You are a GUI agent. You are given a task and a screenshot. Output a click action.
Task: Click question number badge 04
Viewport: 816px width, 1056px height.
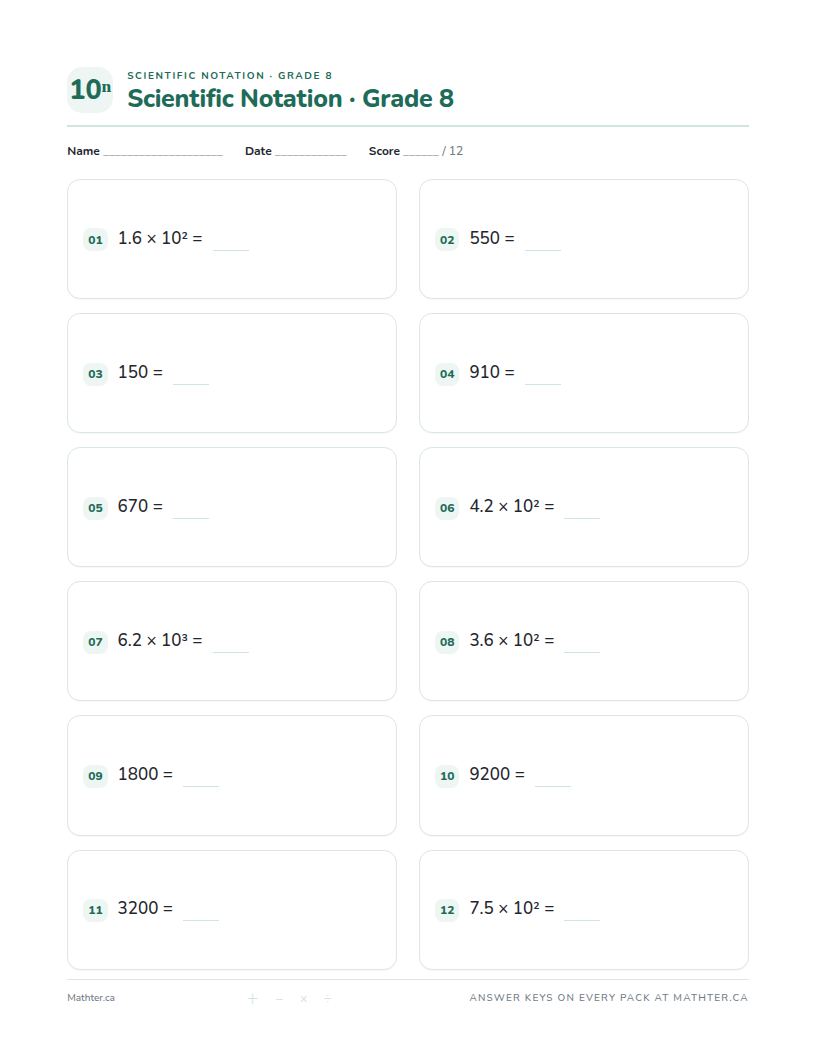447,374
